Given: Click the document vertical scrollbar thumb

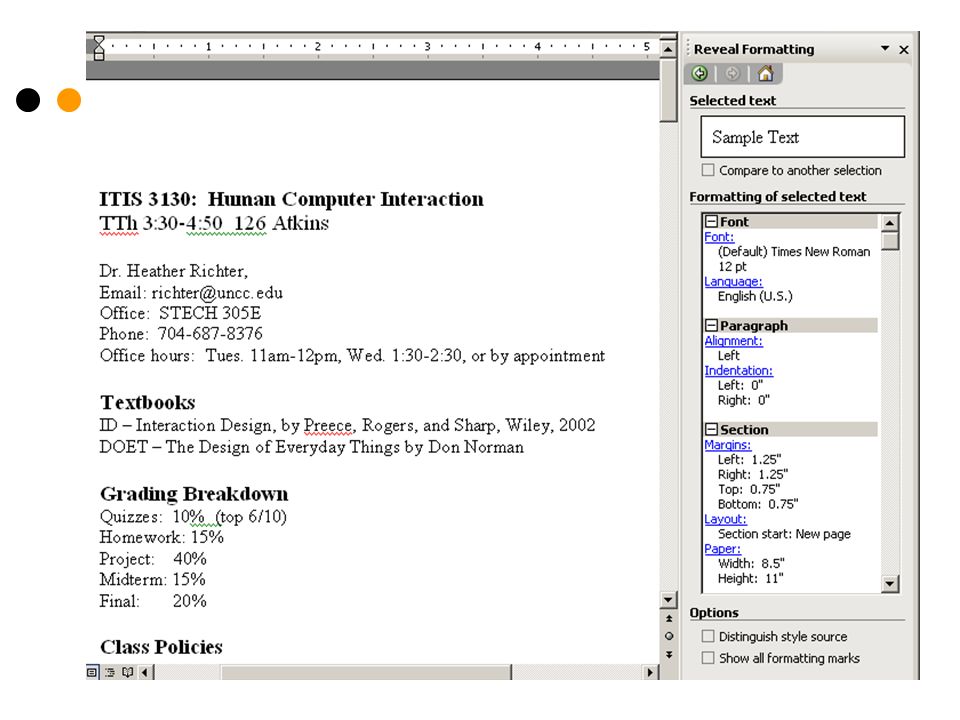Looking at the screenshot, I should 668,90.
